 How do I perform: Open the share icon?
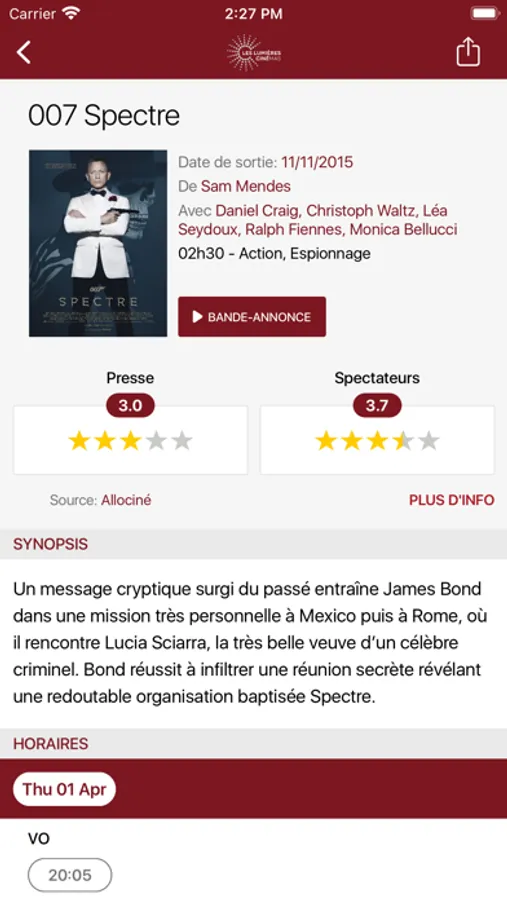coord(468,52)
